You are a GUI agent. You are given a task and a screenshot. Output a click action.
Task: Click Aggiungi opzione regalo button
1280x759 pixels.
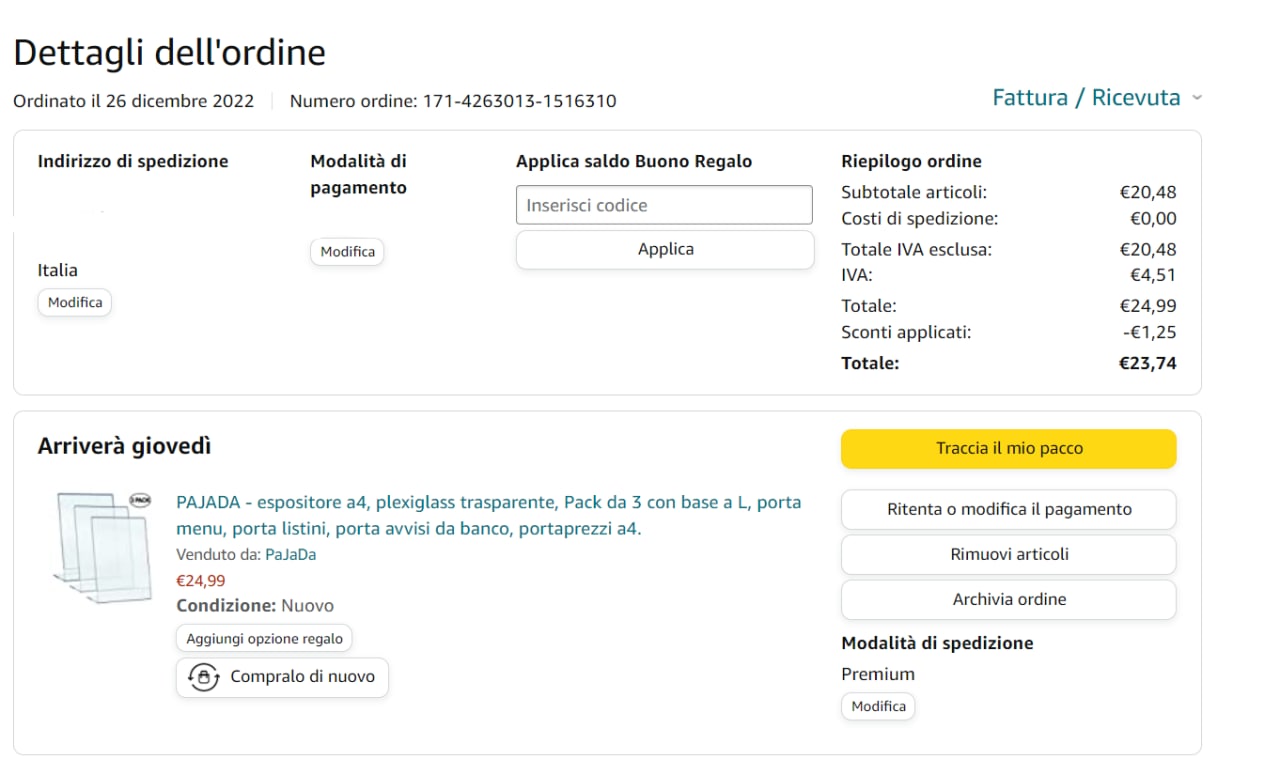point(264,638)
